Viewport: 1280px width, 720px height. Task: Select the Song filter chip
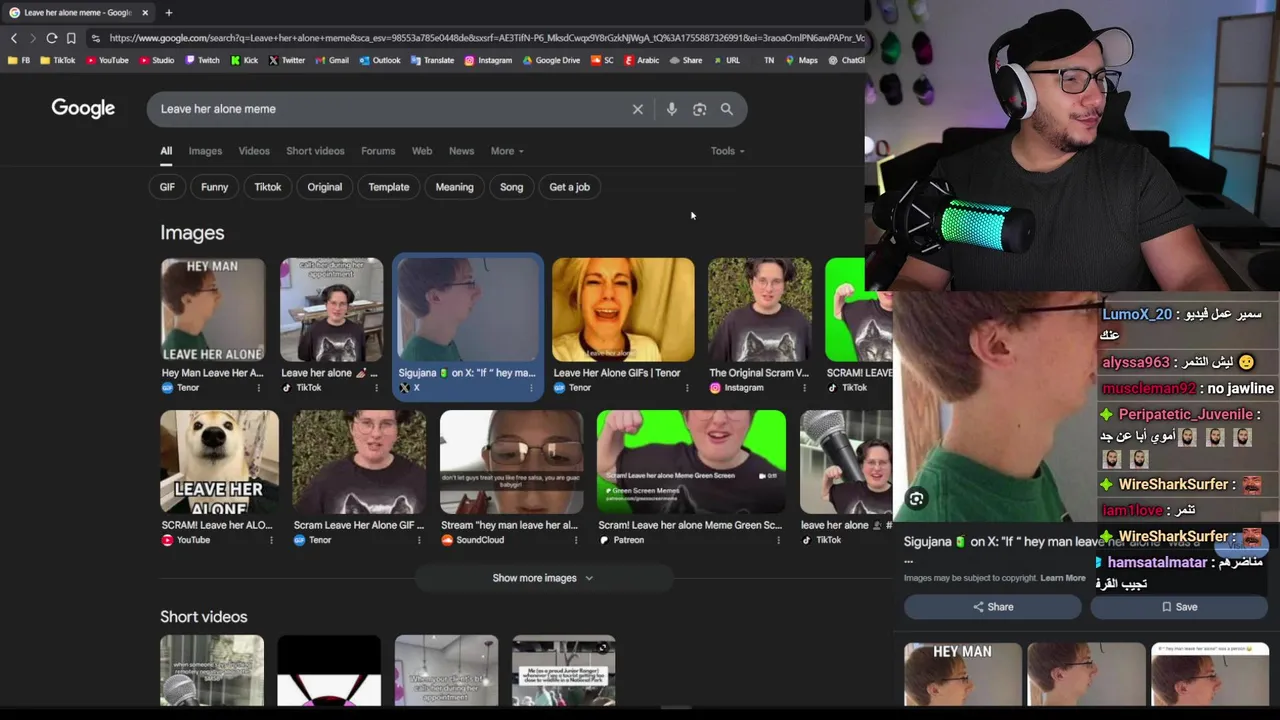[511, 187]
